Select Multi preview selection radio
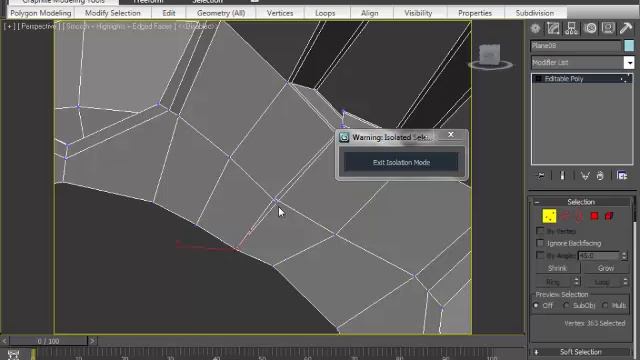 coord(605,305)
